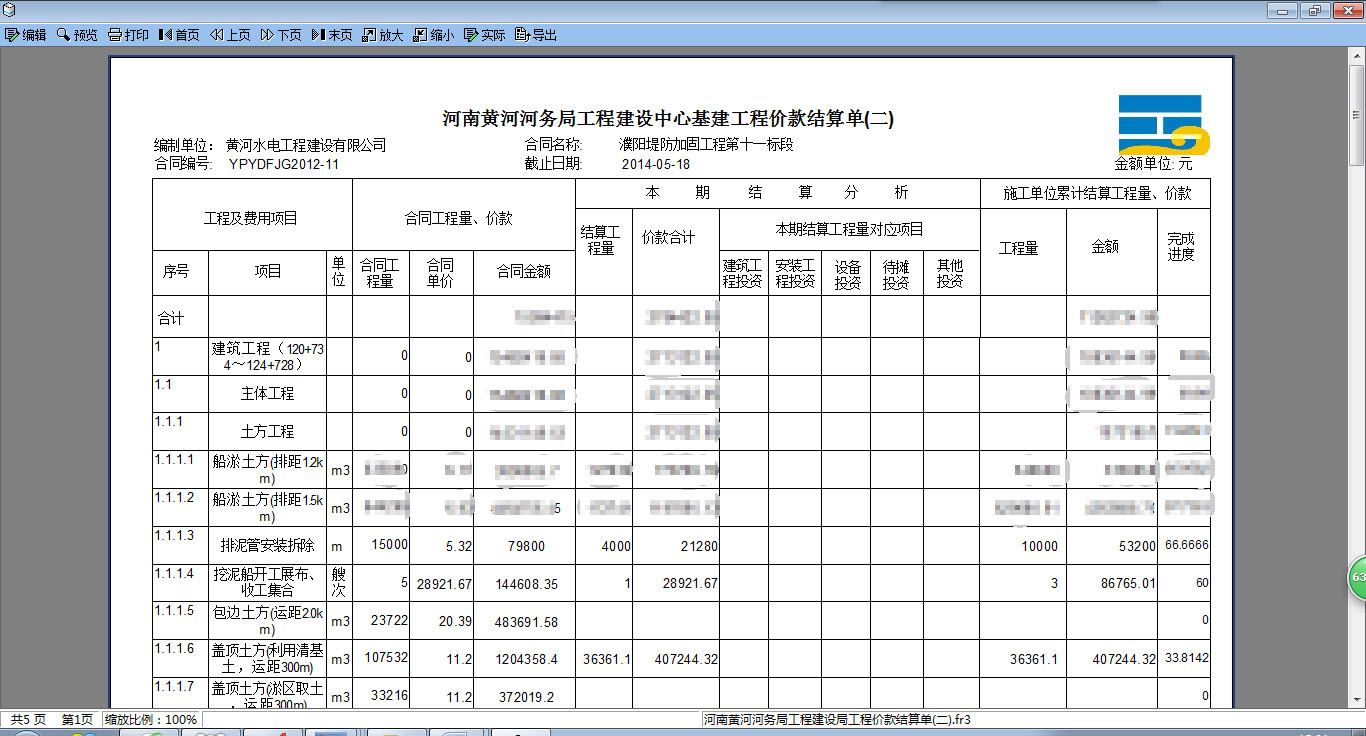The image size is (1366, 736).
Task: Print the report via 打印
Action: (x=128, y=35)
